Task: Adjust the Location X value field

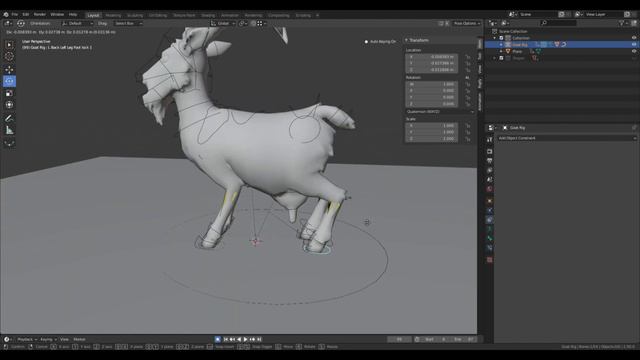Action: (x=431, y=57)
